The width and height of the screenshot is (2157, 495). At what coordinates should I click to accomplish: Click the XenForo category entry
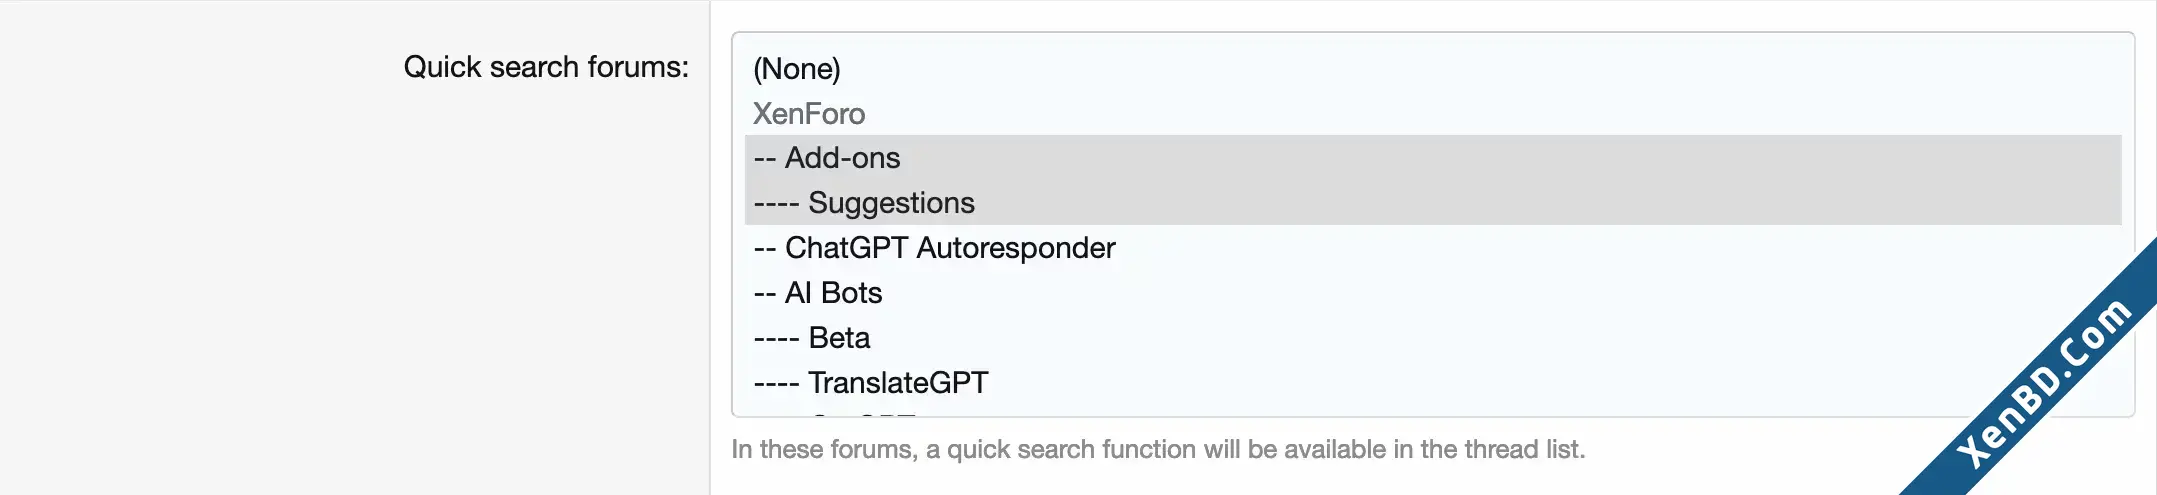(x=1432, y=113)
